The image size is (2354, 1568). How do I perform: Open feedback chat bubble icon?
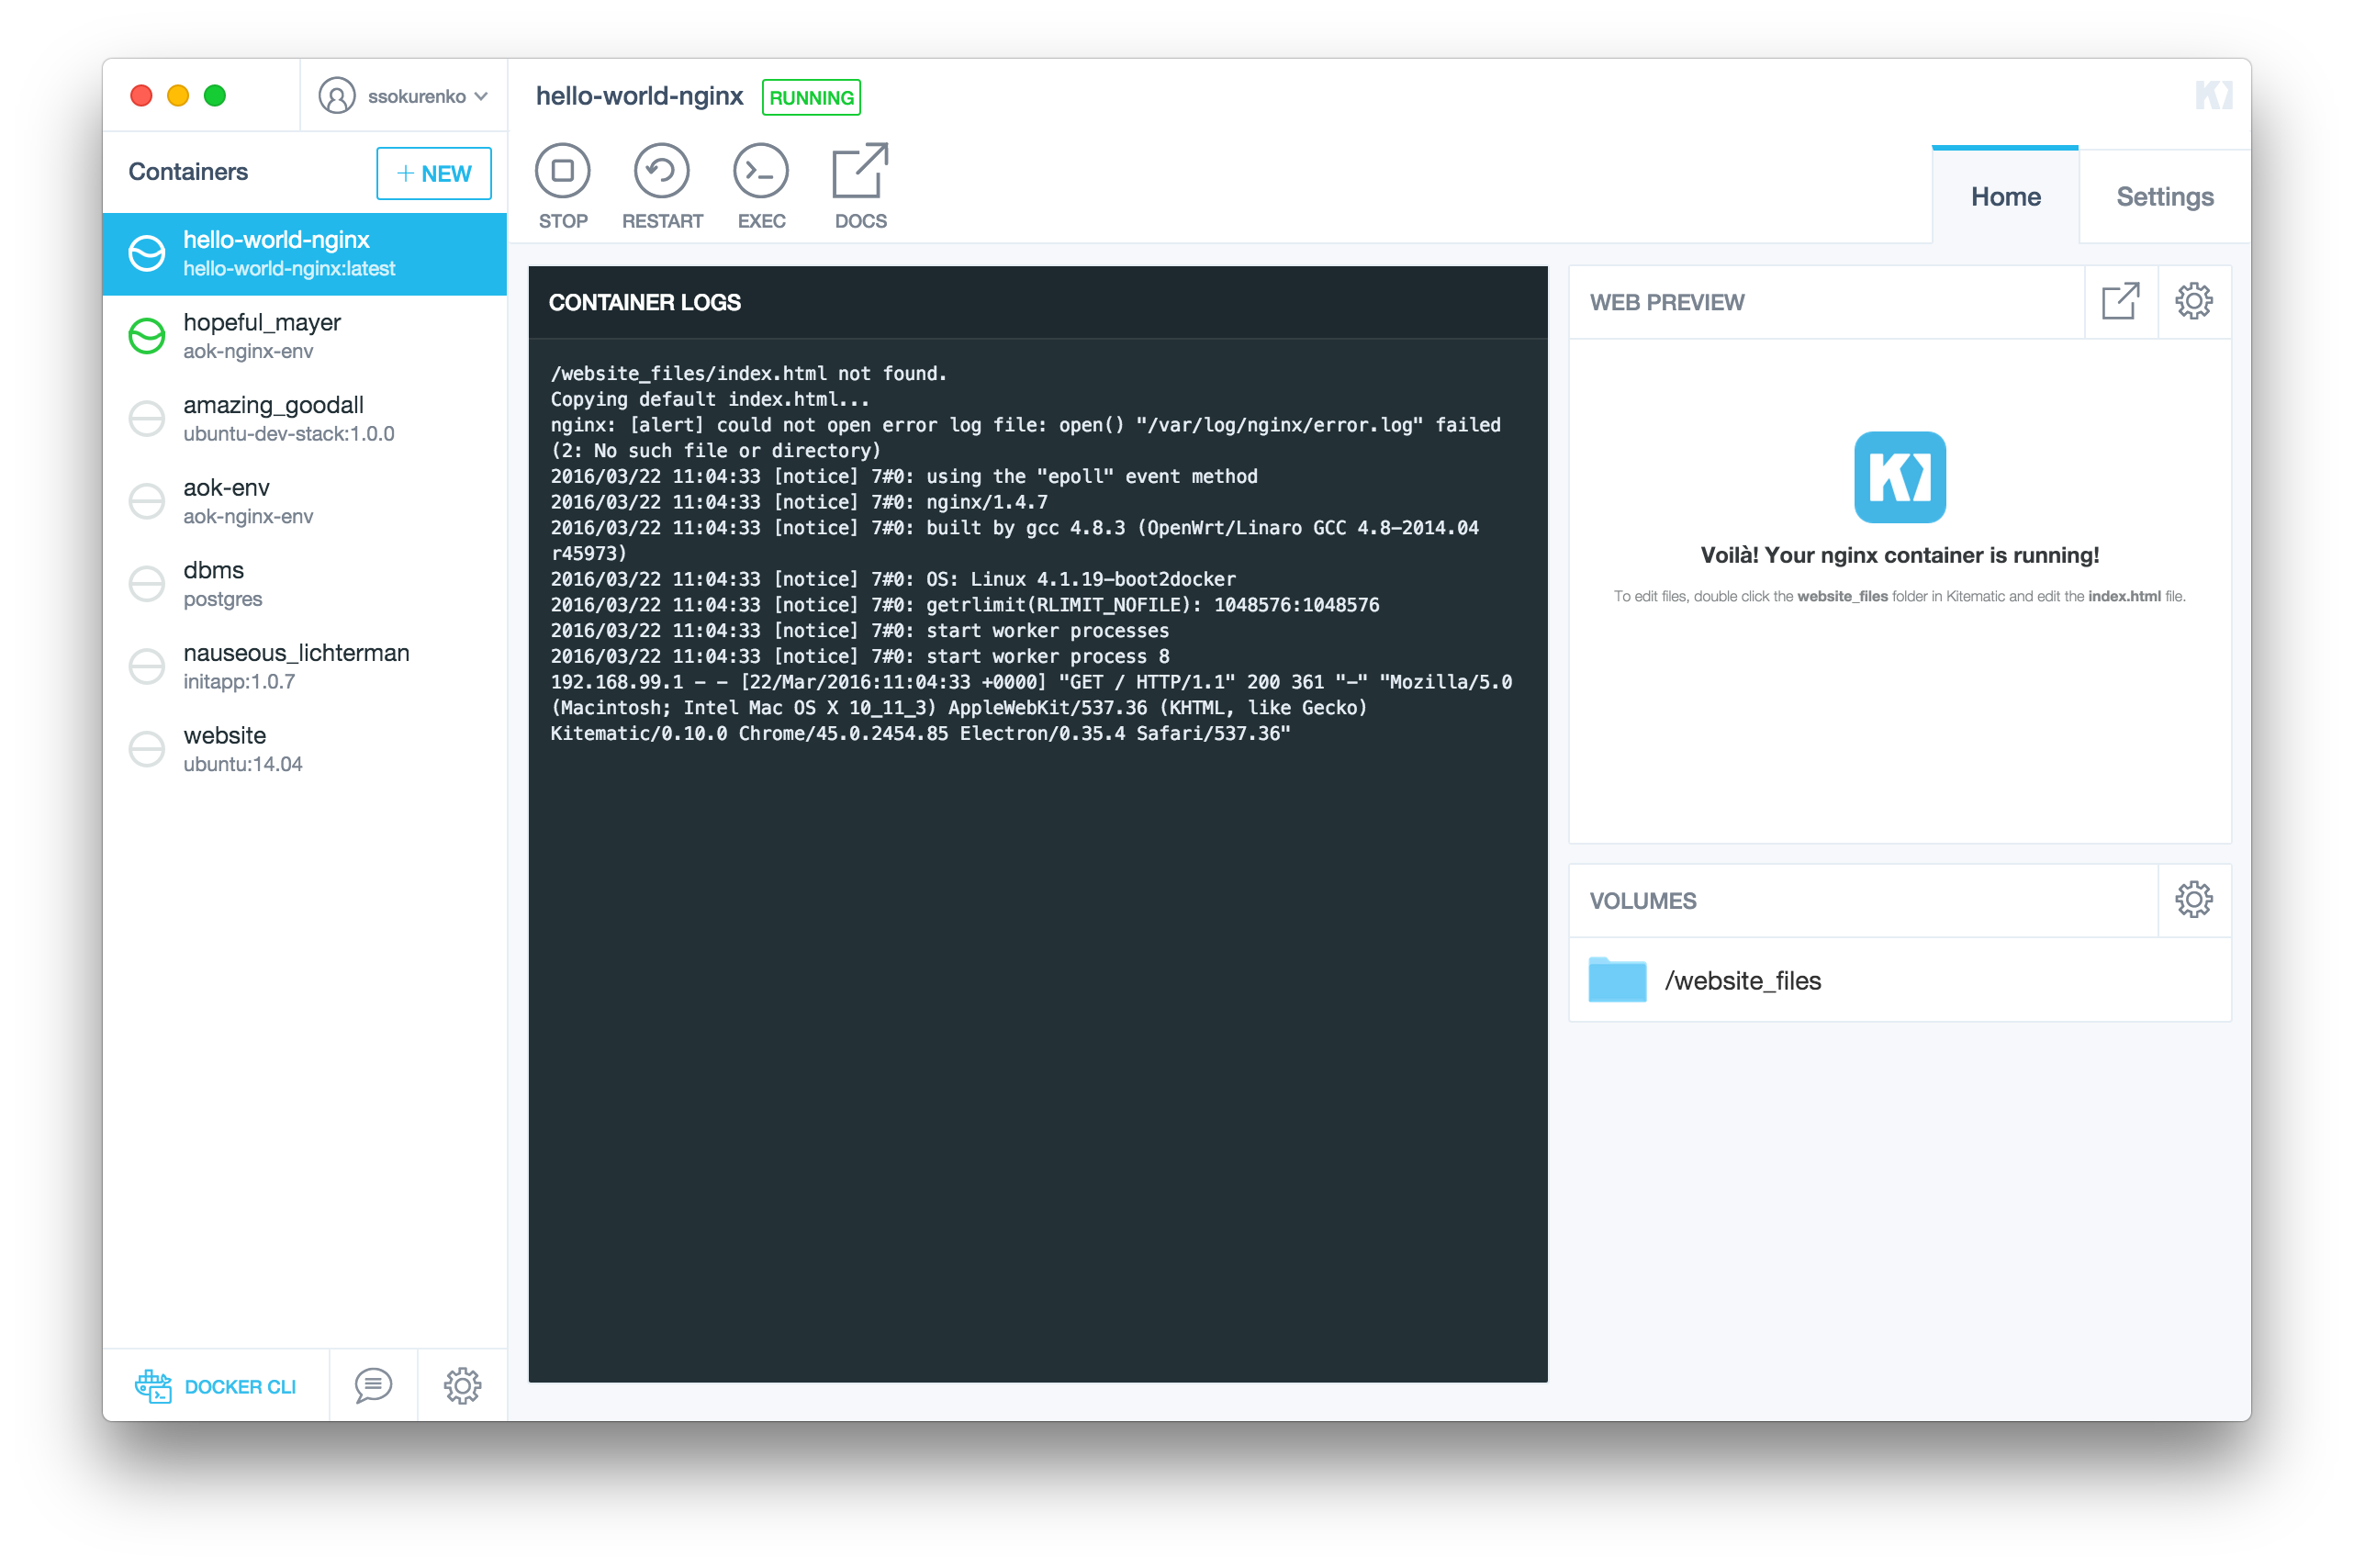tap(373, 1385)
